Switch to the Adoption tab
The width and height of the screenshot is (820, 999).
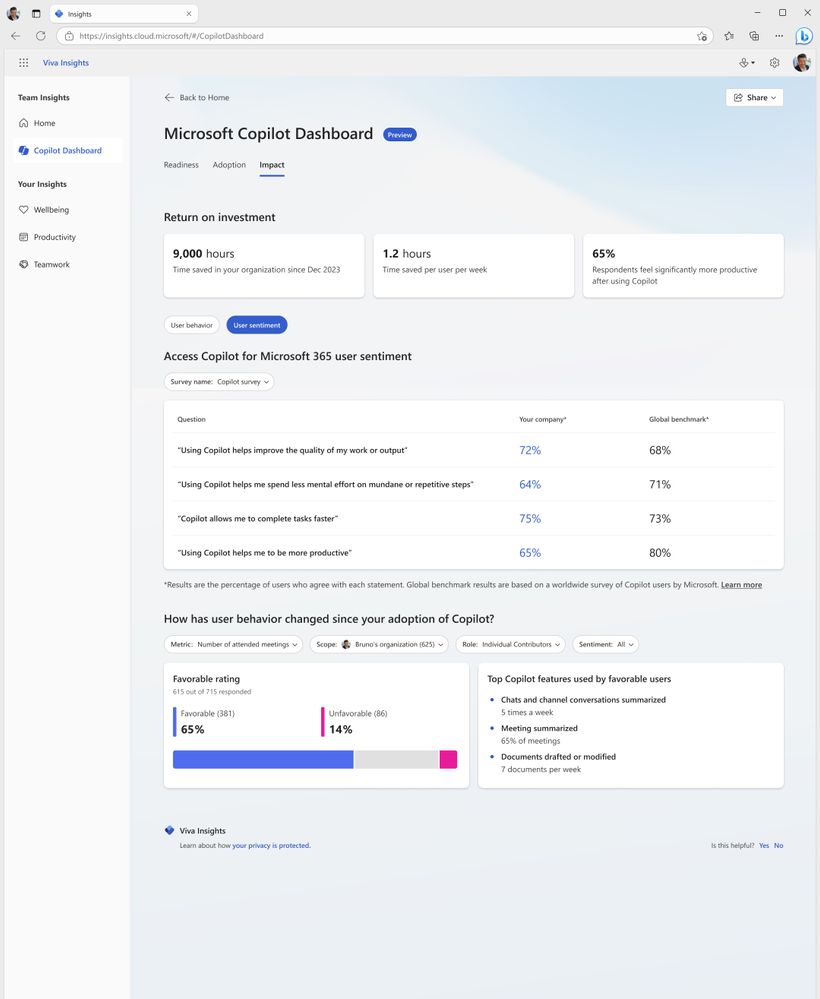(x=229, y=165)
